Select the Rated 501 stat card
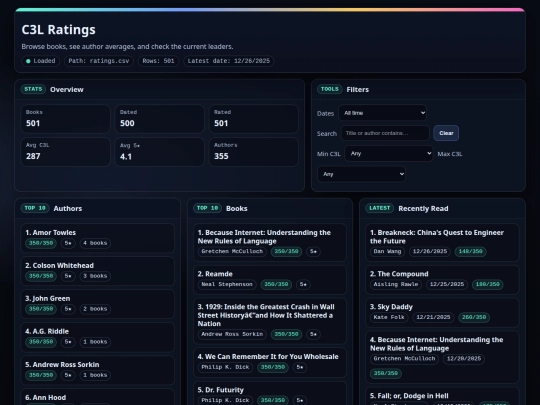This screenshot has height=405, width=540. coord(254,119)
